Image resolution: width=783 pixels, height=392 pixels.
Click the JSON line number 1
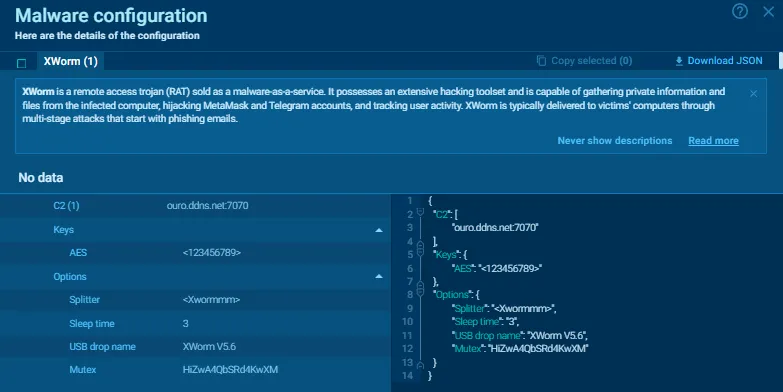point(410,201)
